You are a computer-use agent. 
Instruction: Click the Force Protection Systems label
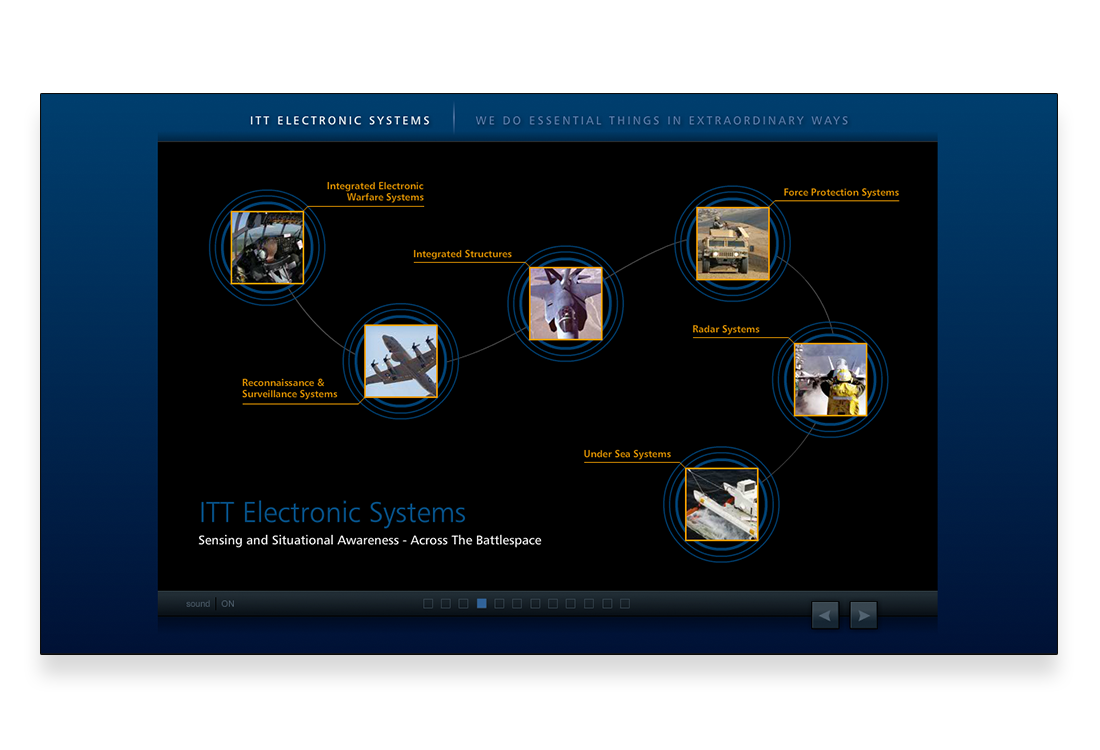tap(840, 192)
